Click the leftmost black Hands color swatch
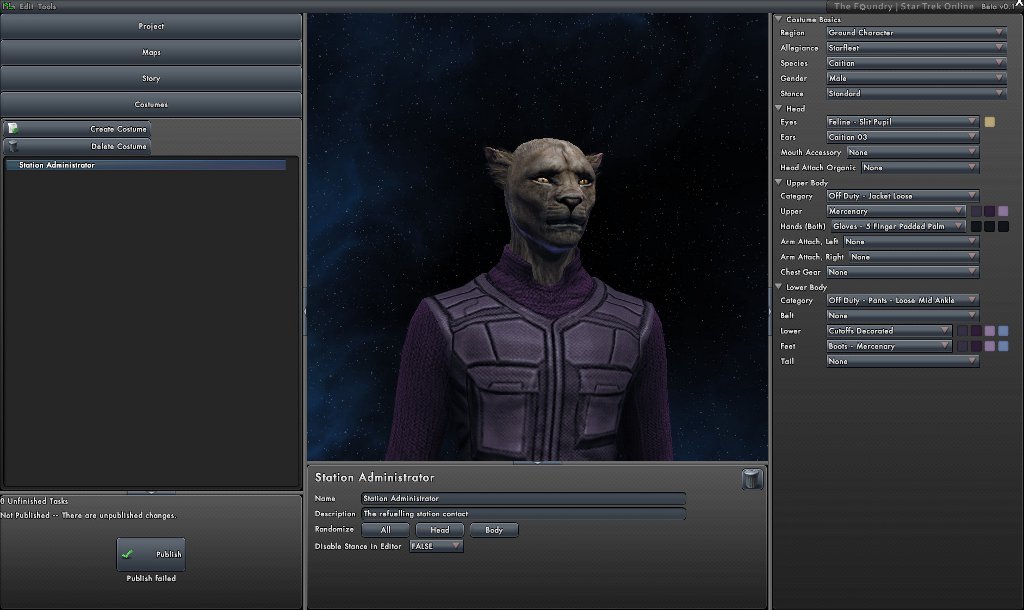Image resolution: width=1024 pixels, height=610 pixels. coord(976,227)
